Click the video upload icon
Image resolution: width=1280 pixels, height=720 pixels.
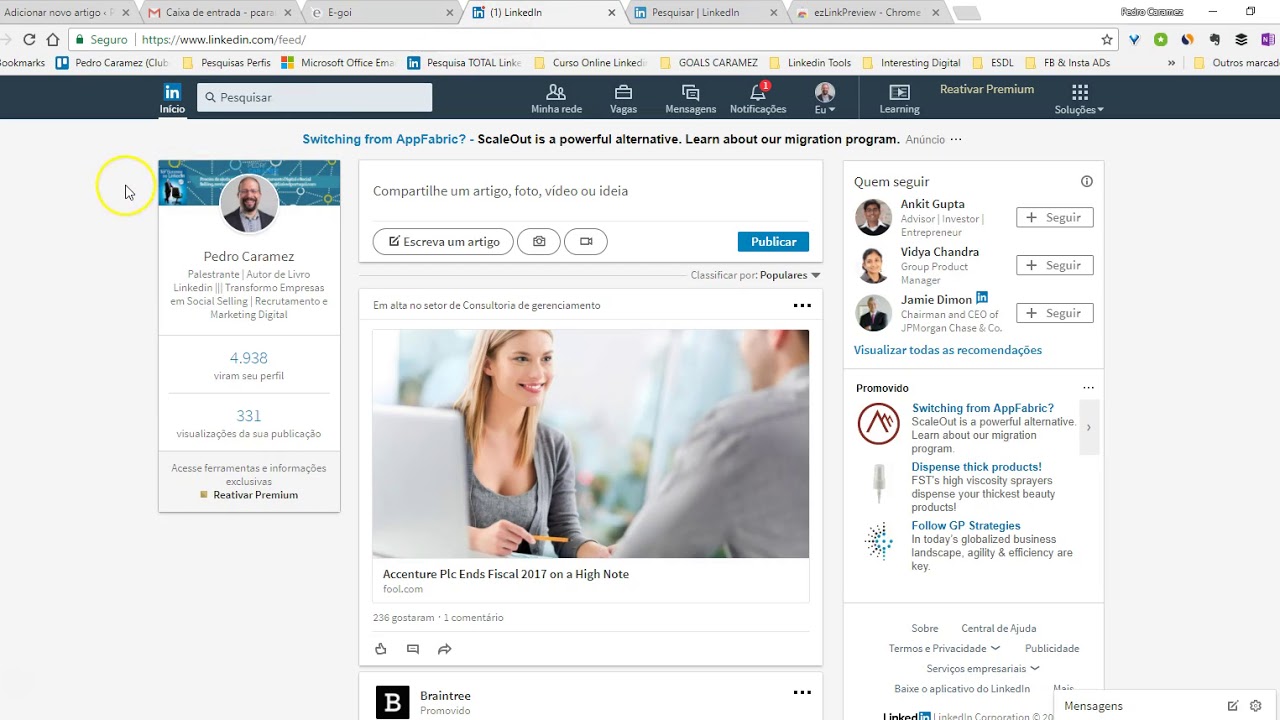(x=586, y=241)
